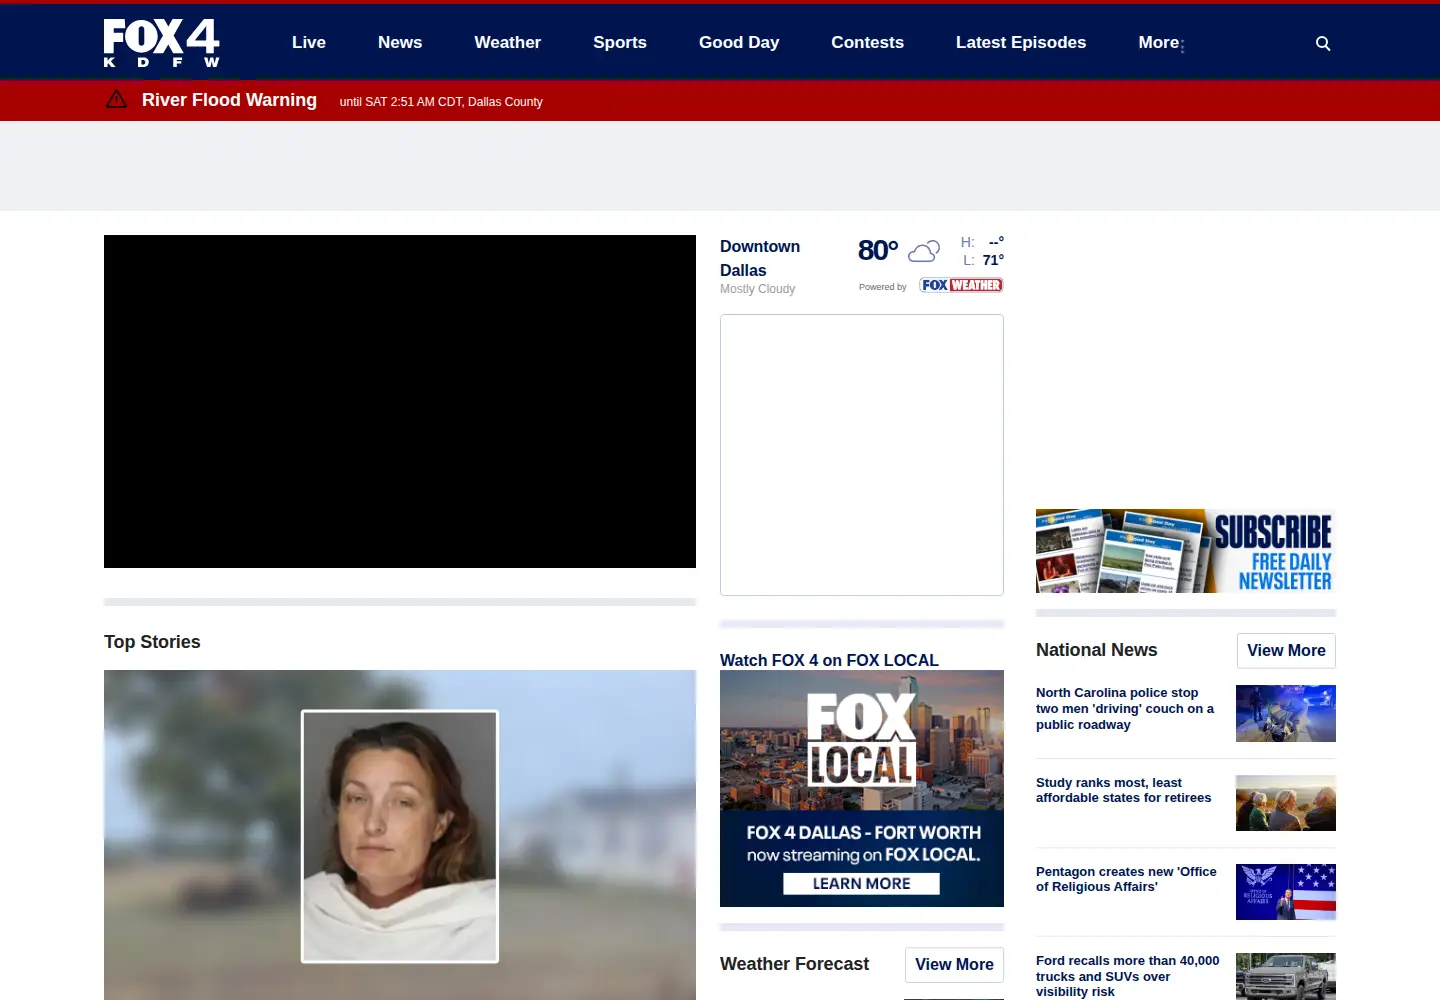Open the Live menu item

point(309,42)
